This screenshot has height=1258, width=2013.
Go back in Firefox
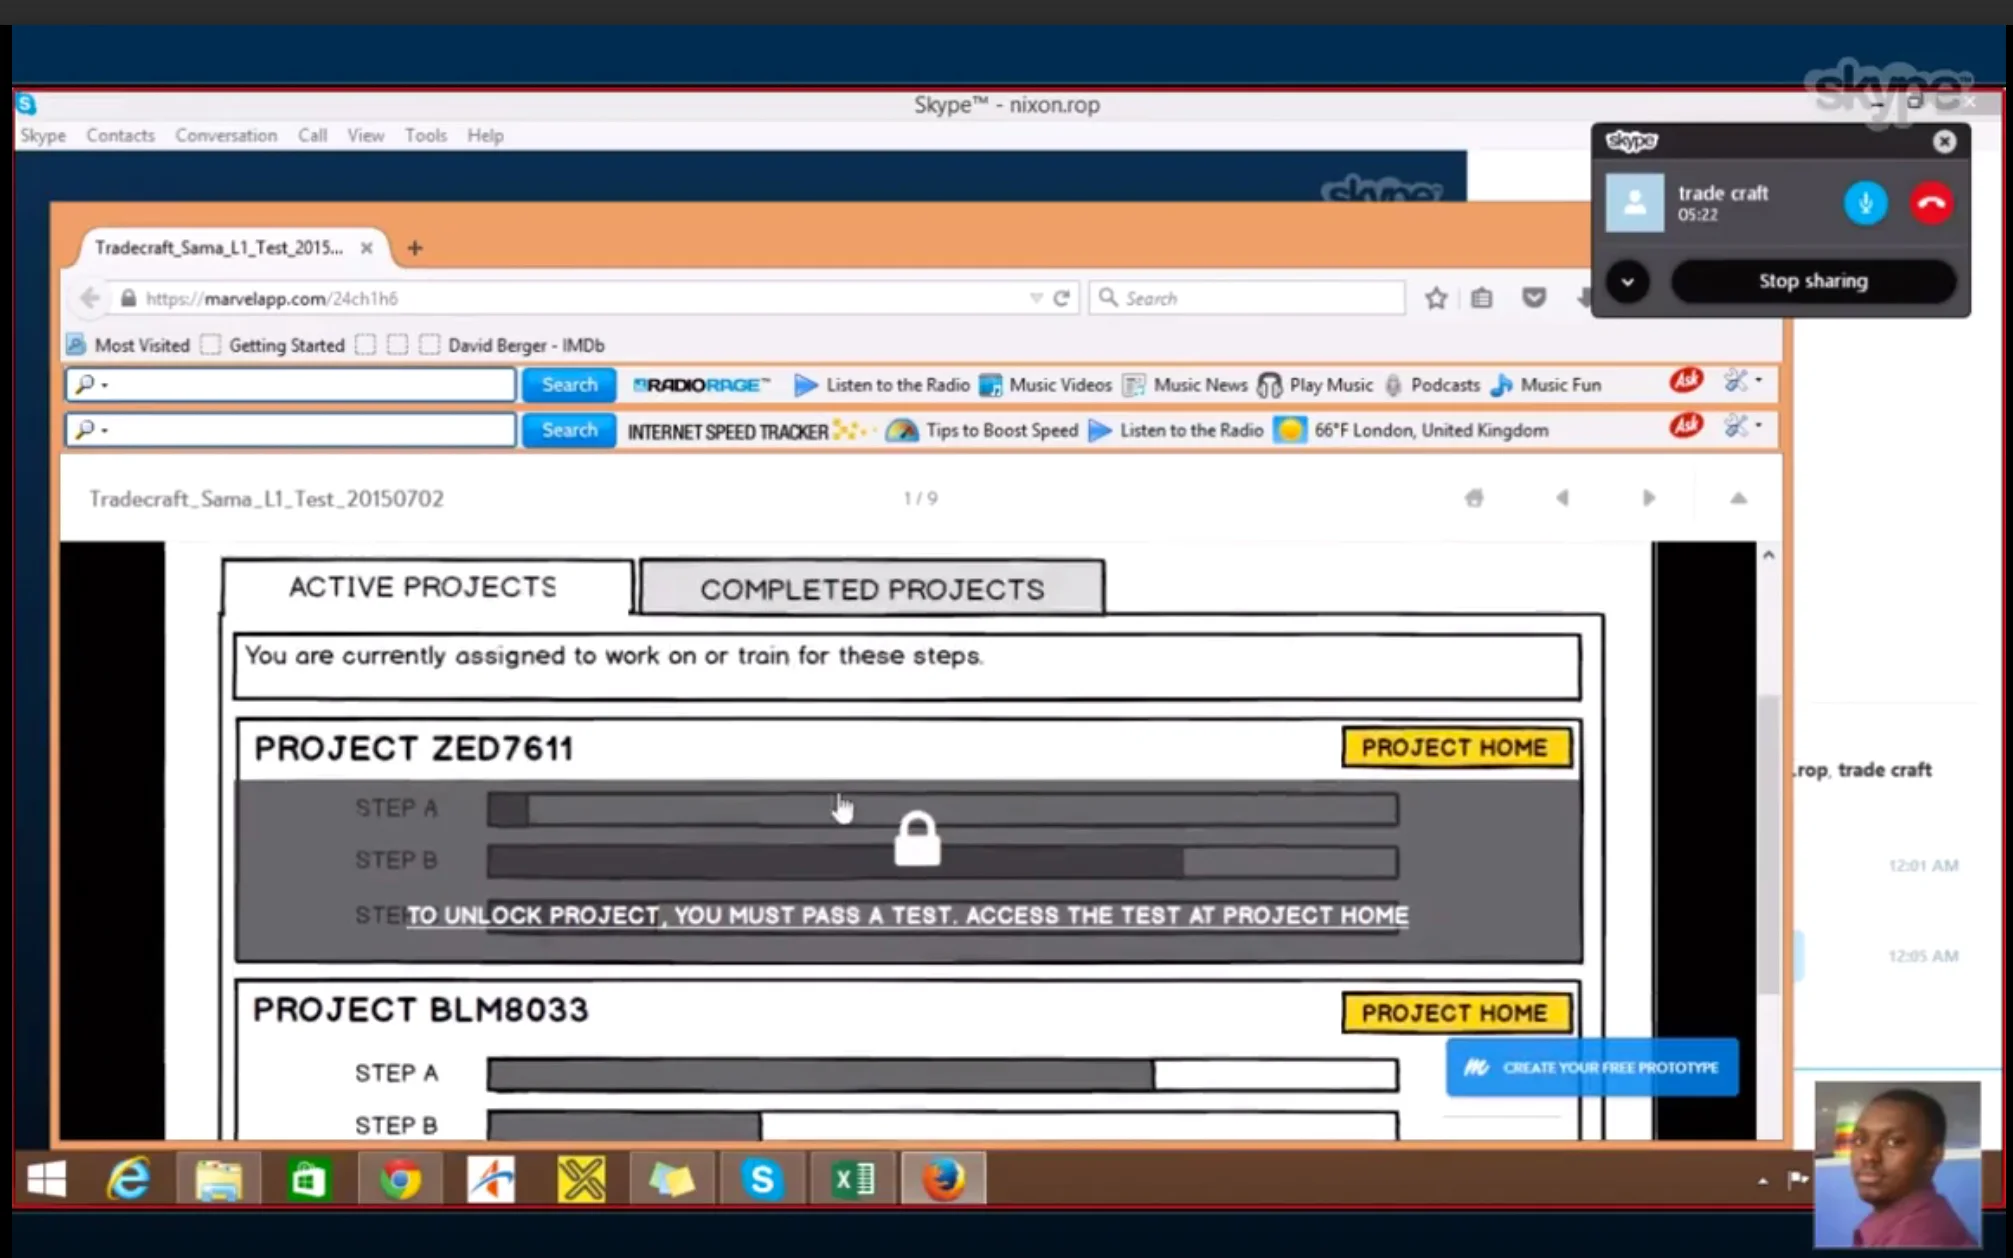pos(90,298)
